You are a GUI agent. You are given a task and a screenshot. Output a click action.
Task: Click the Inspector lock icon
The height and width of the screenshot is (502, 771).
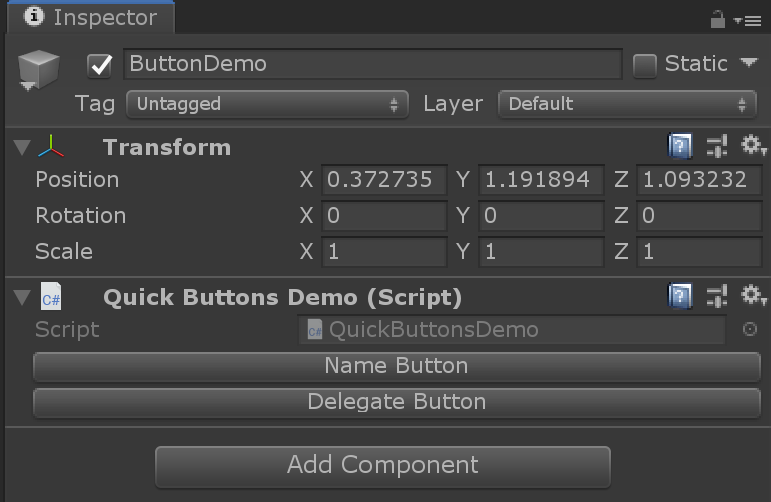717,19
